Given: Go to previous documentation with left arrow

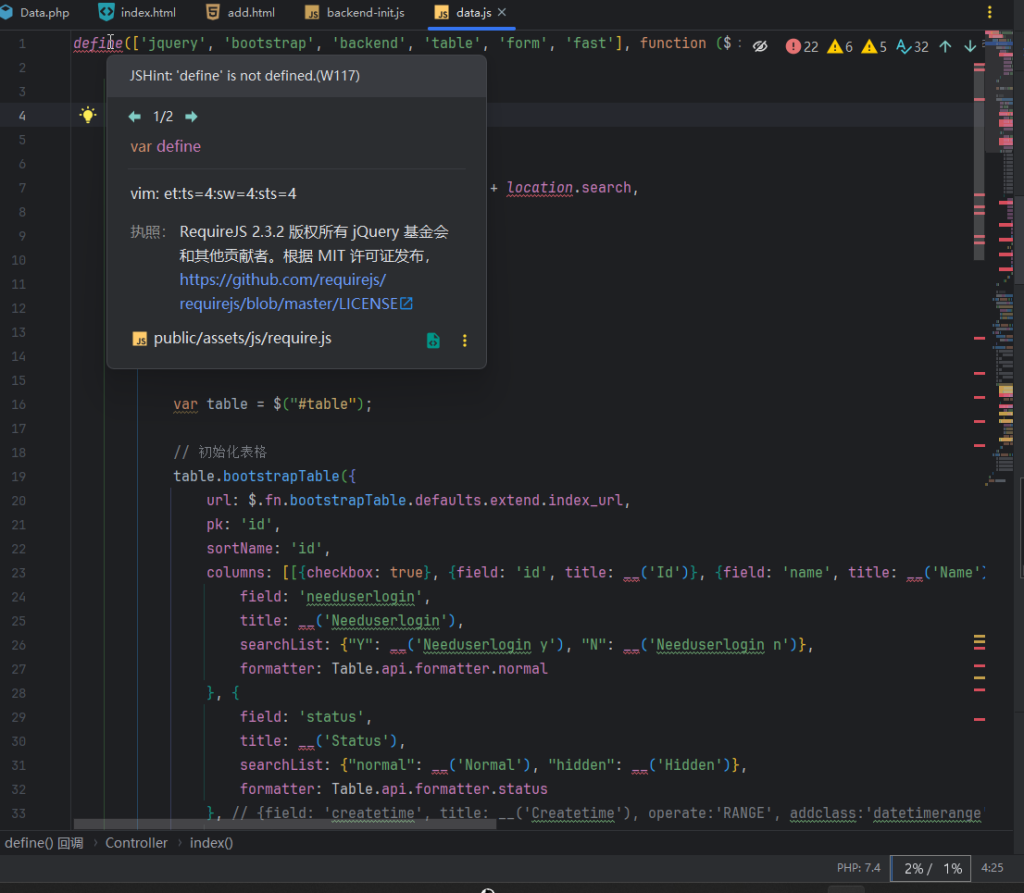Looking at the screenshot, I should coord(134,117).
